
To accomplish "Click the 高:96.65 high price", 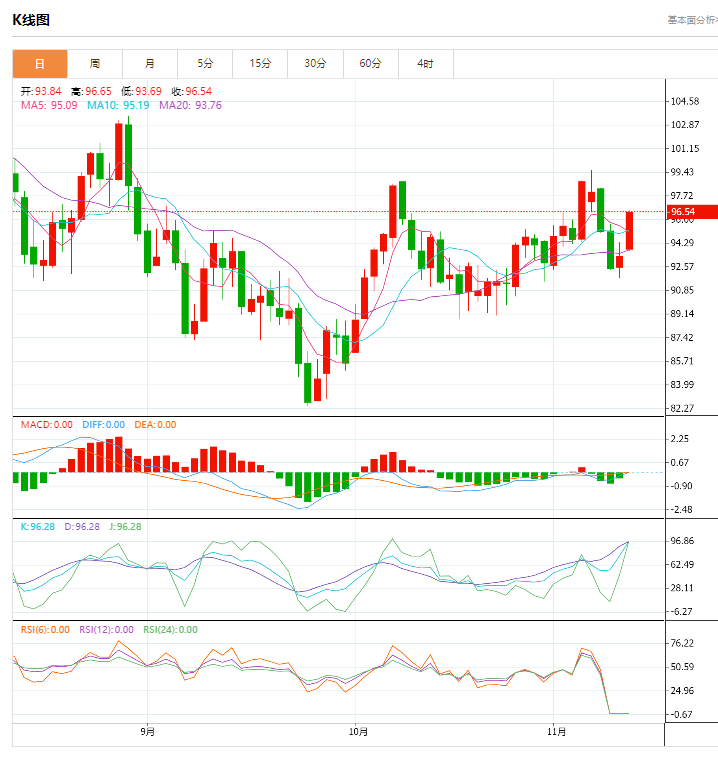I will coord(91,91).
